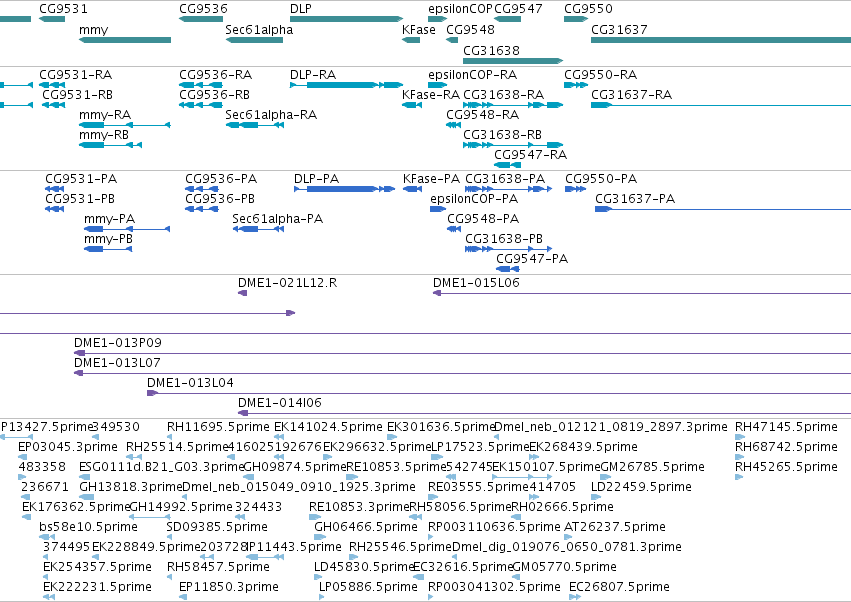Viewport: 851px width, 602px height.
Task: Click protein label CG31638-PA
Action: [505, 179]
